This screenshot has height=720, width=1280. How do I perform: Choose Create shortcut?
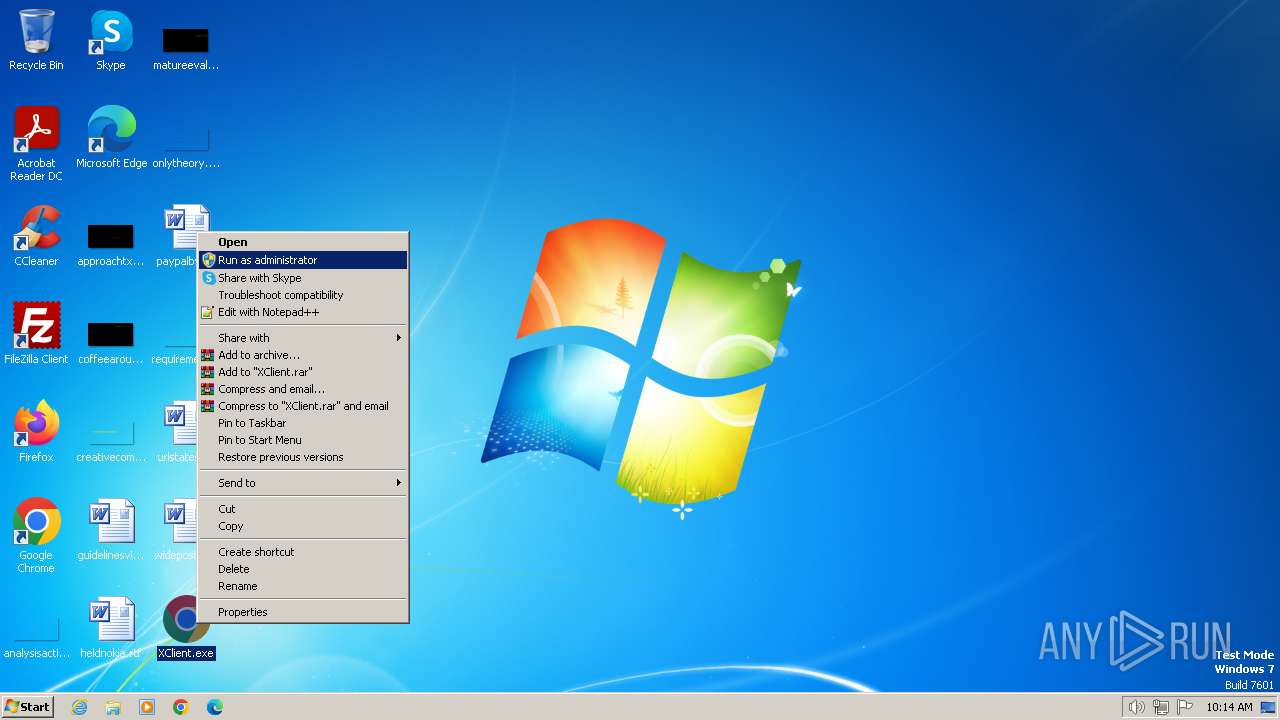303,552
